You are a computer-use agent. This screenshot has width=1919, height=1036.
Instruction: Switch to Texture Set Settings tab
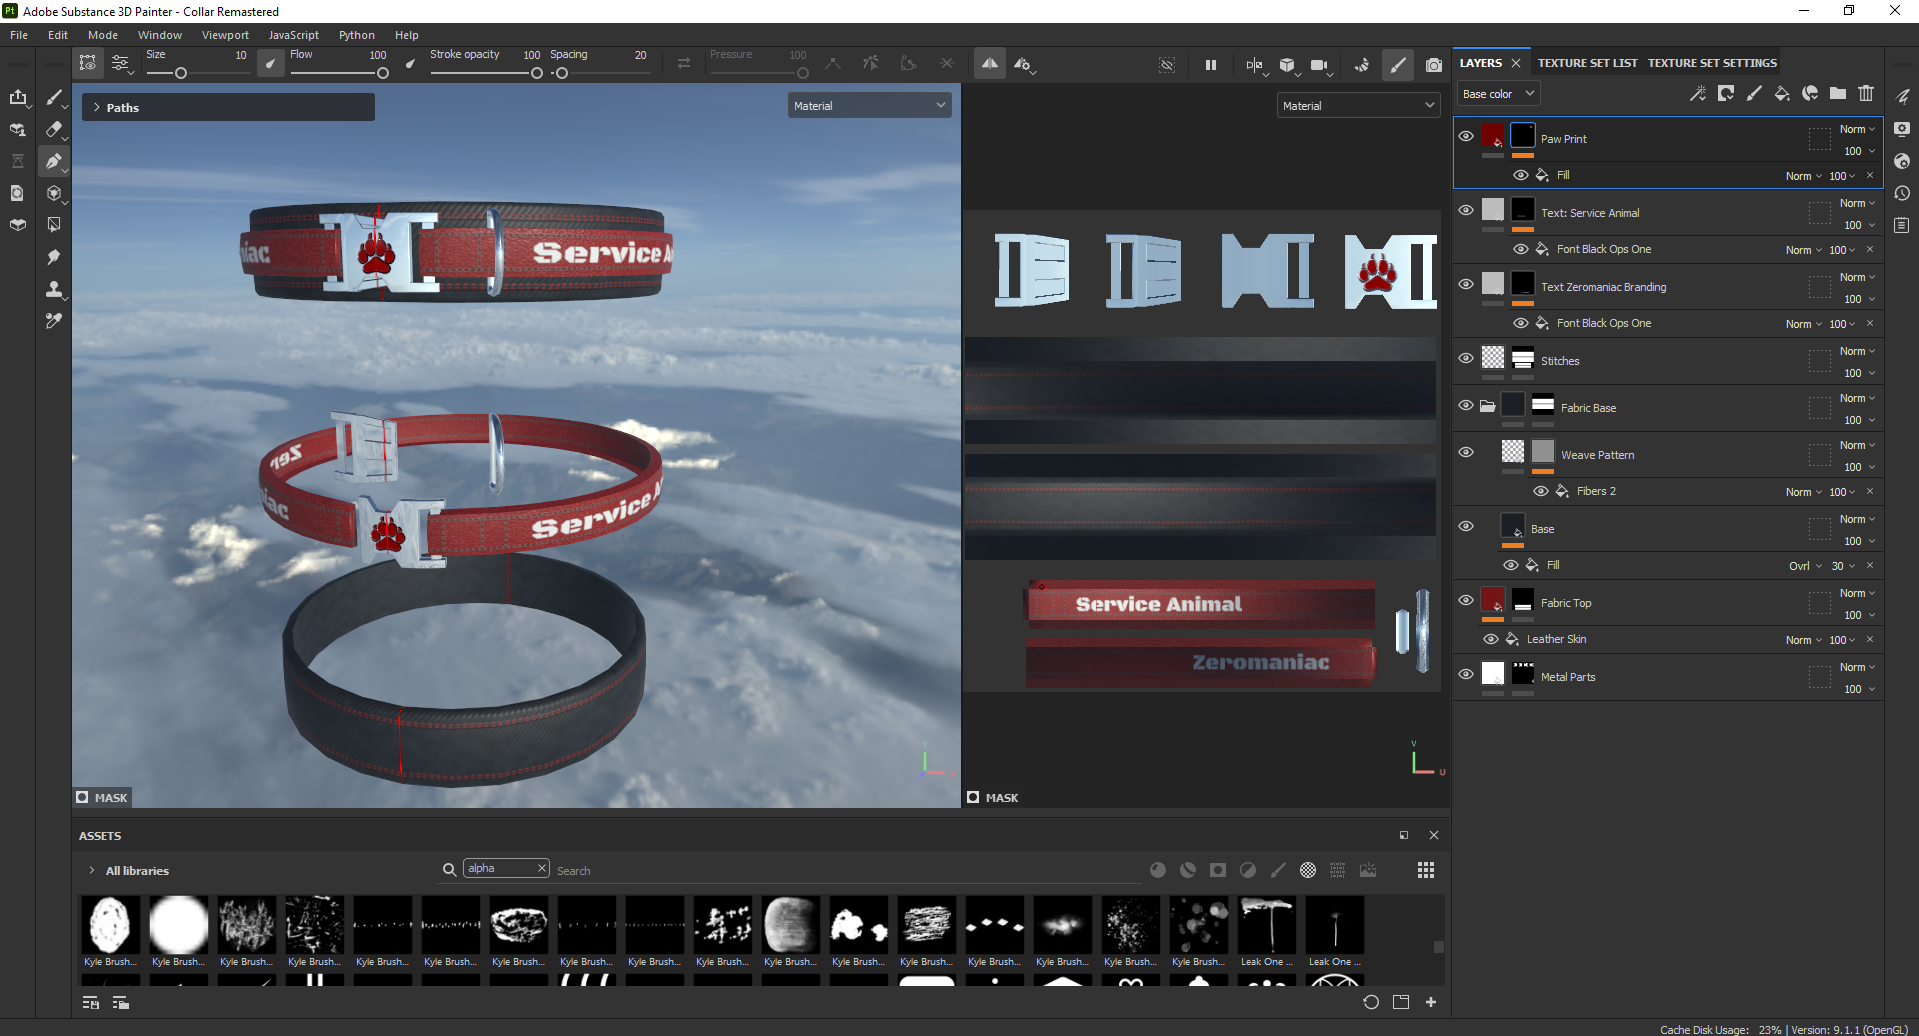point(1712,63)
